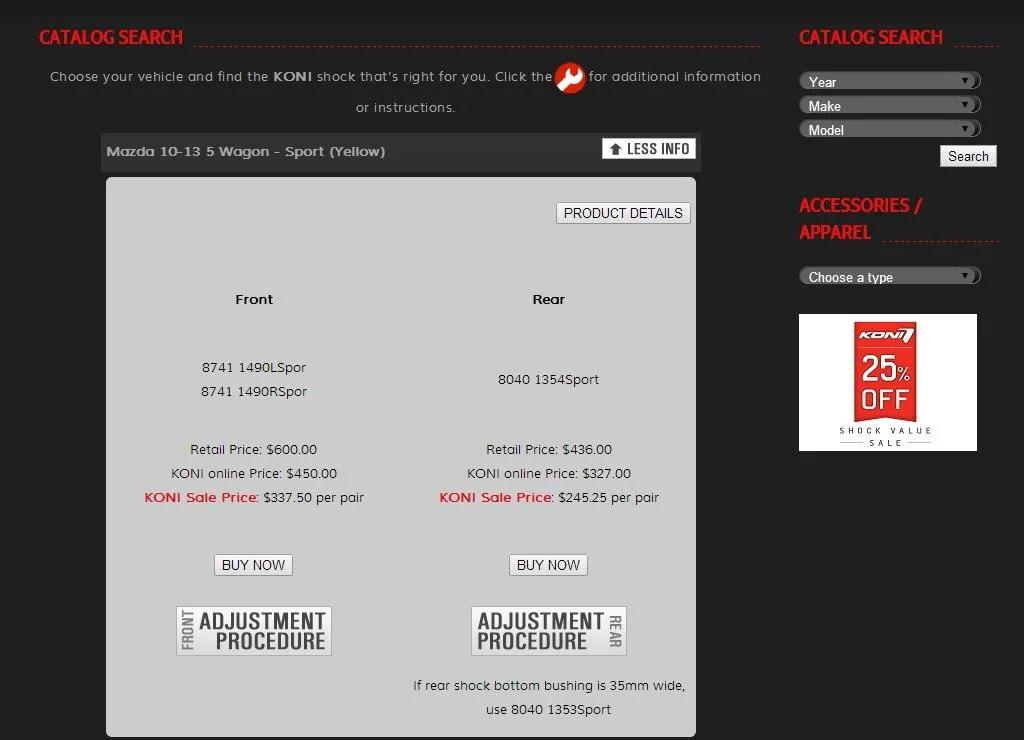The width and height of the screenshot is (1024, 740).
Task: Expand the Model dropdown
Action: 889,129
